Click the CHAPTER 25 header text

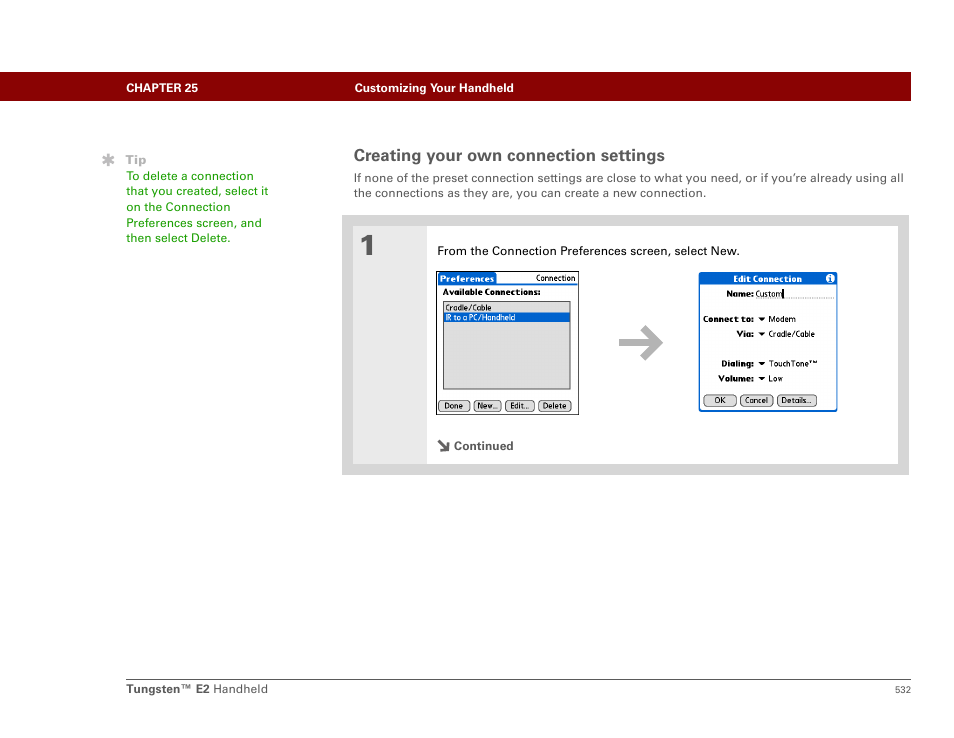(162, 88)
